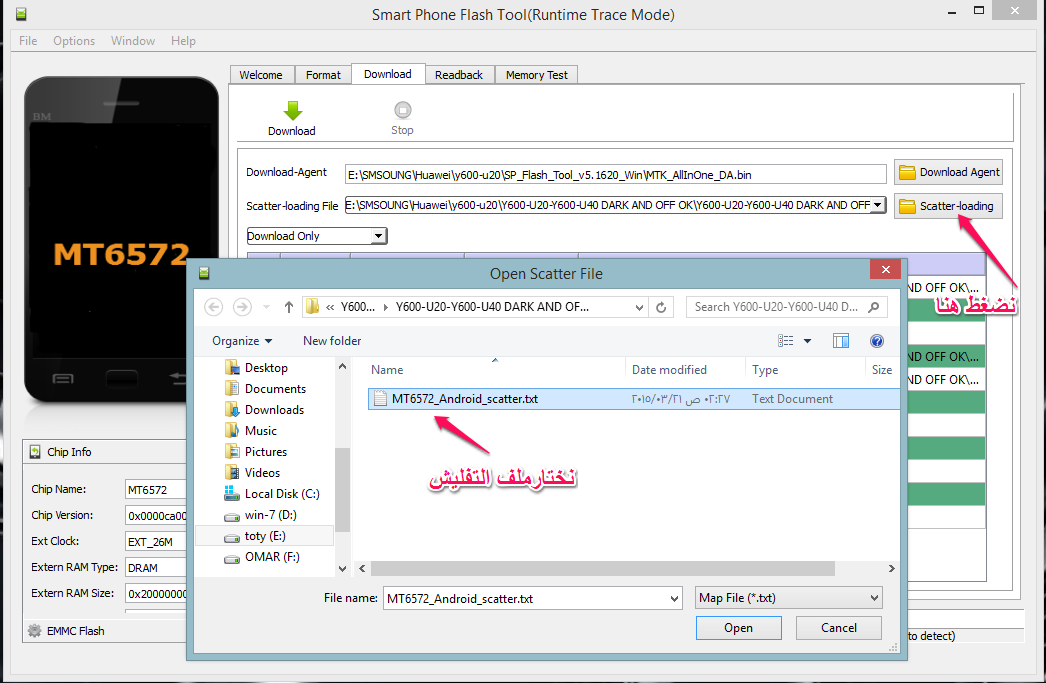Select the MT6572_Android_scatter.txt file
The width and height of the screenshot is (1046, 683).
tap(464, 399)
